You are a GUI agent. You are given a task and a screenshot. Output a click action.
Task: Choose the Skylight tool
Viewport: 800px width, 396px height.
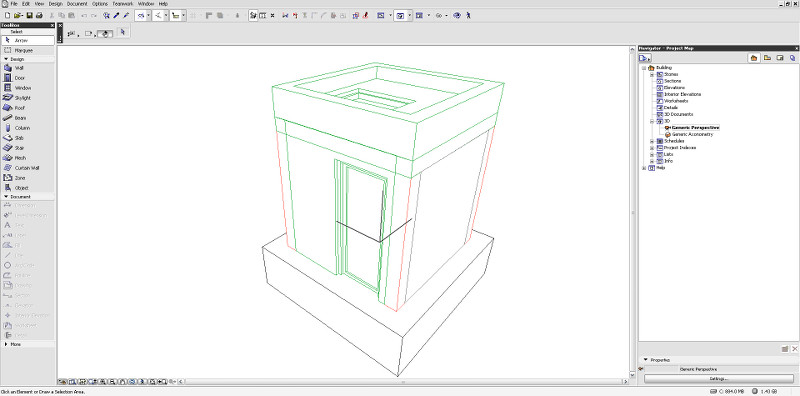[28, 97]
